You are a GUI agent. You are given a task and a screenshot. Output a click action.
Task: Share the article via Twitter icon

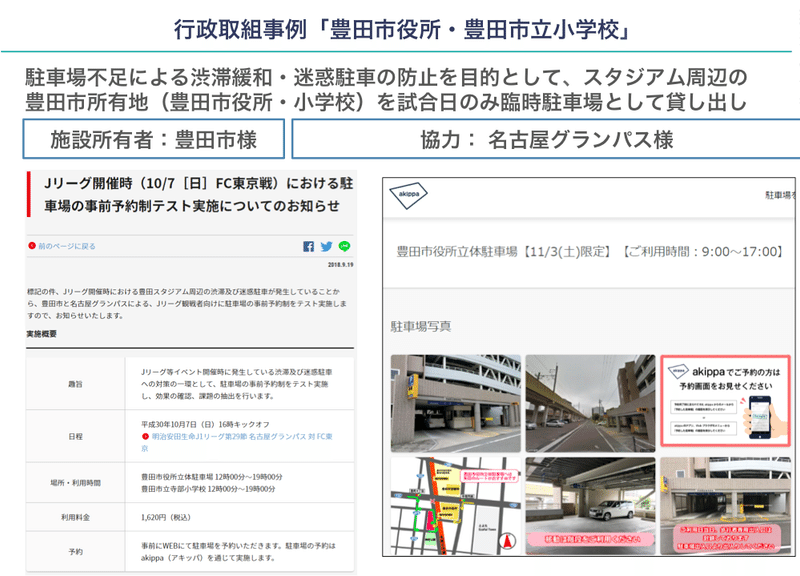pos(327,246)
